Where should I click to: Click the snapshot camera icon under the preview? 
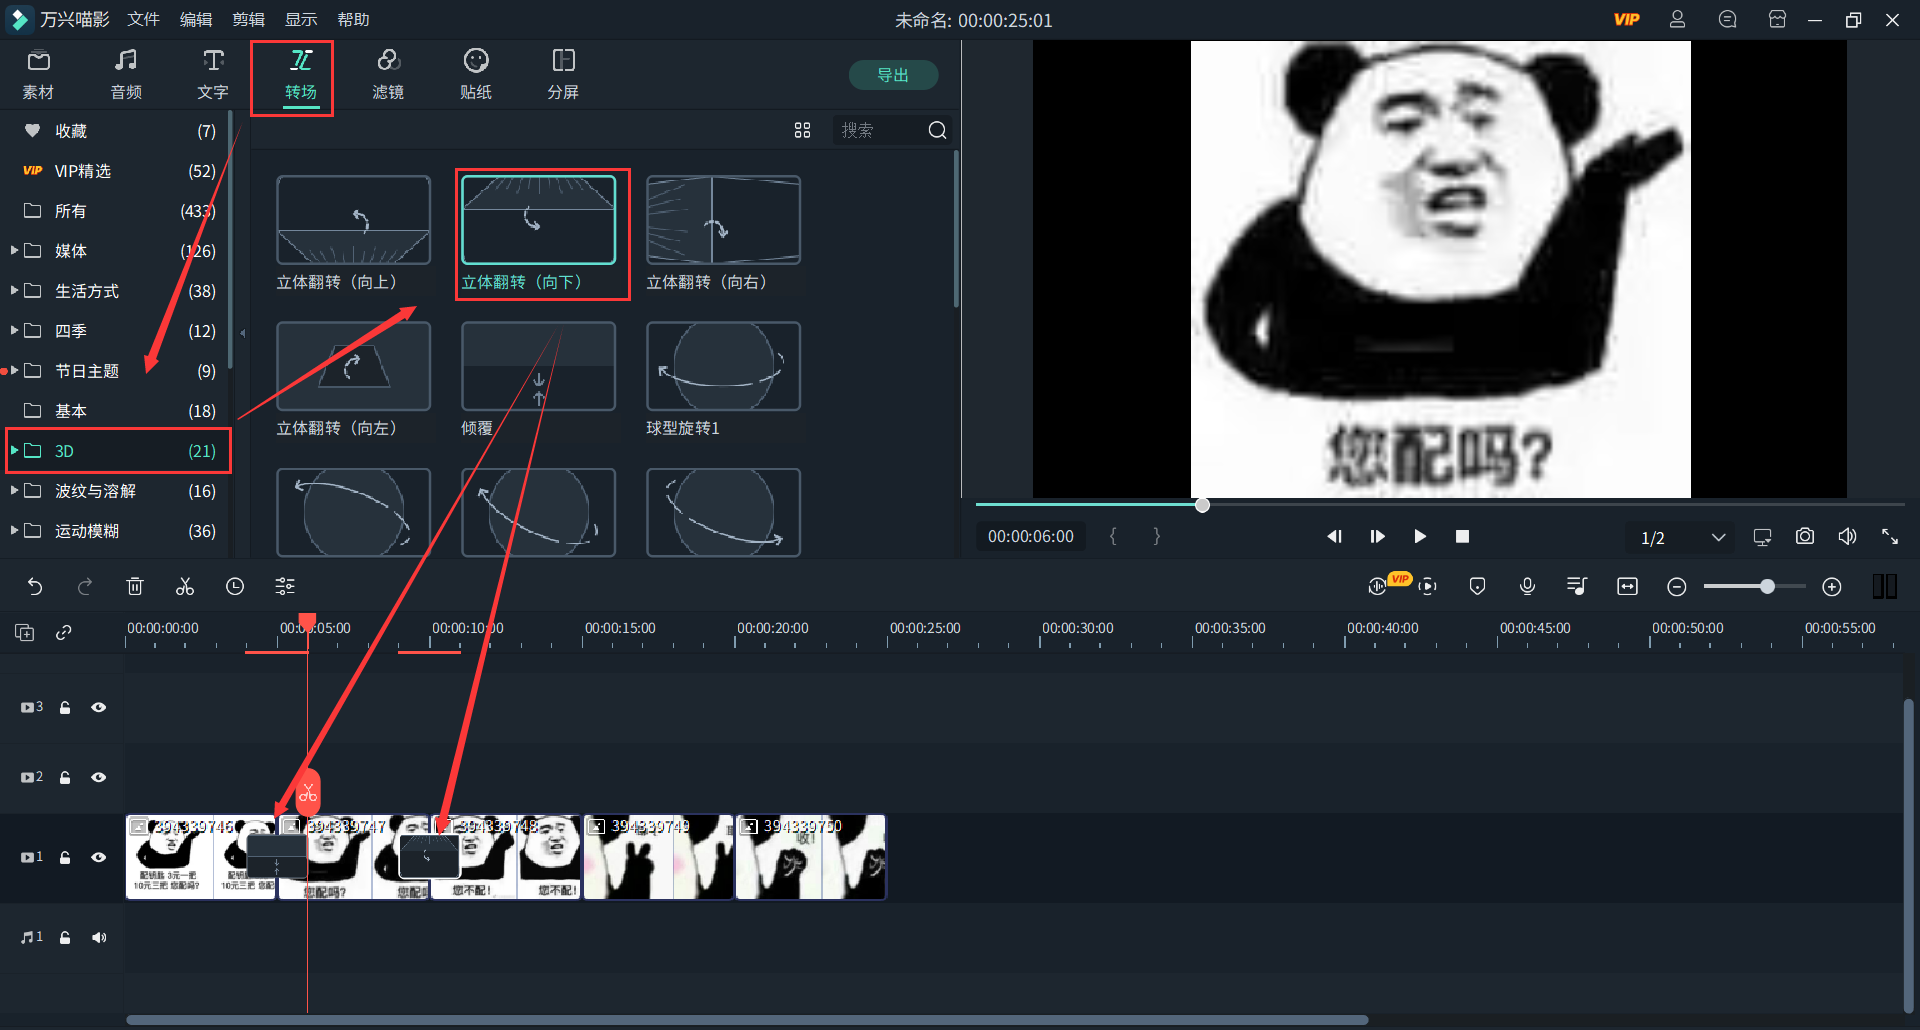(x=1804, y=536)
